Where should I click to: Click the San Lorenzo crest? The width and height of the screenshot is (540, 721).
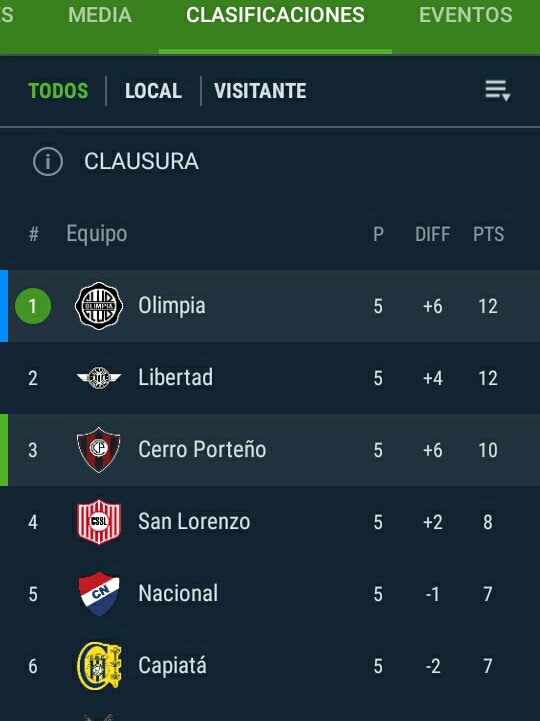(99, 521)
